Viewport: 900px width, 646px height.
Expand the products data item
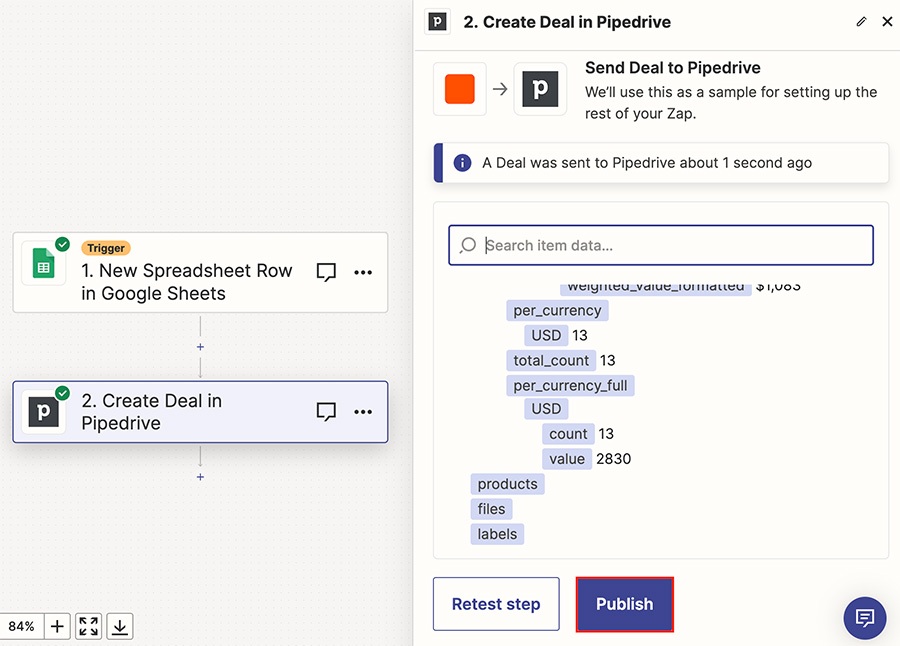pos(507,483)
